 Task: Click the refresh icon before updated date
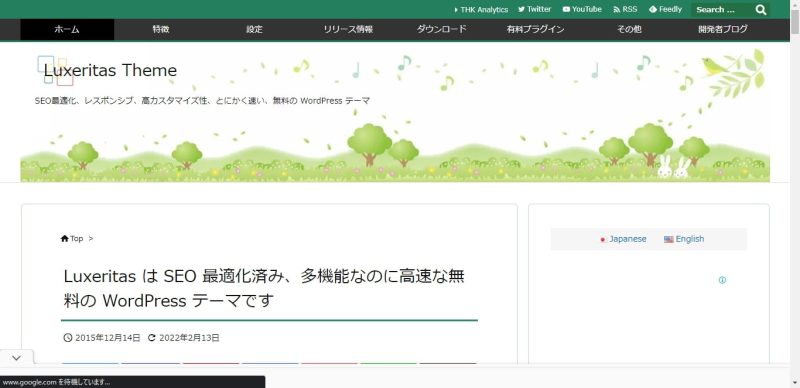(x=152, y=337)
